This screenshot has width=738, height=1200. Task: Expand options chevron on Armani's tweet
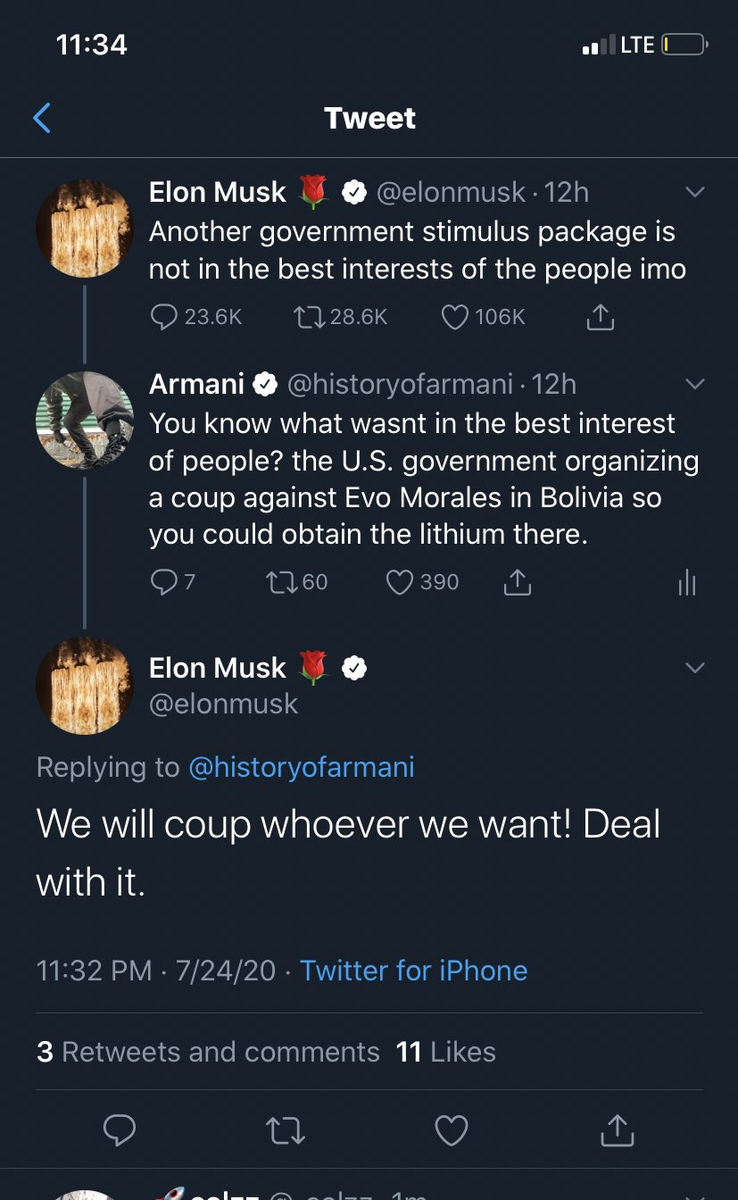point(694,384)
